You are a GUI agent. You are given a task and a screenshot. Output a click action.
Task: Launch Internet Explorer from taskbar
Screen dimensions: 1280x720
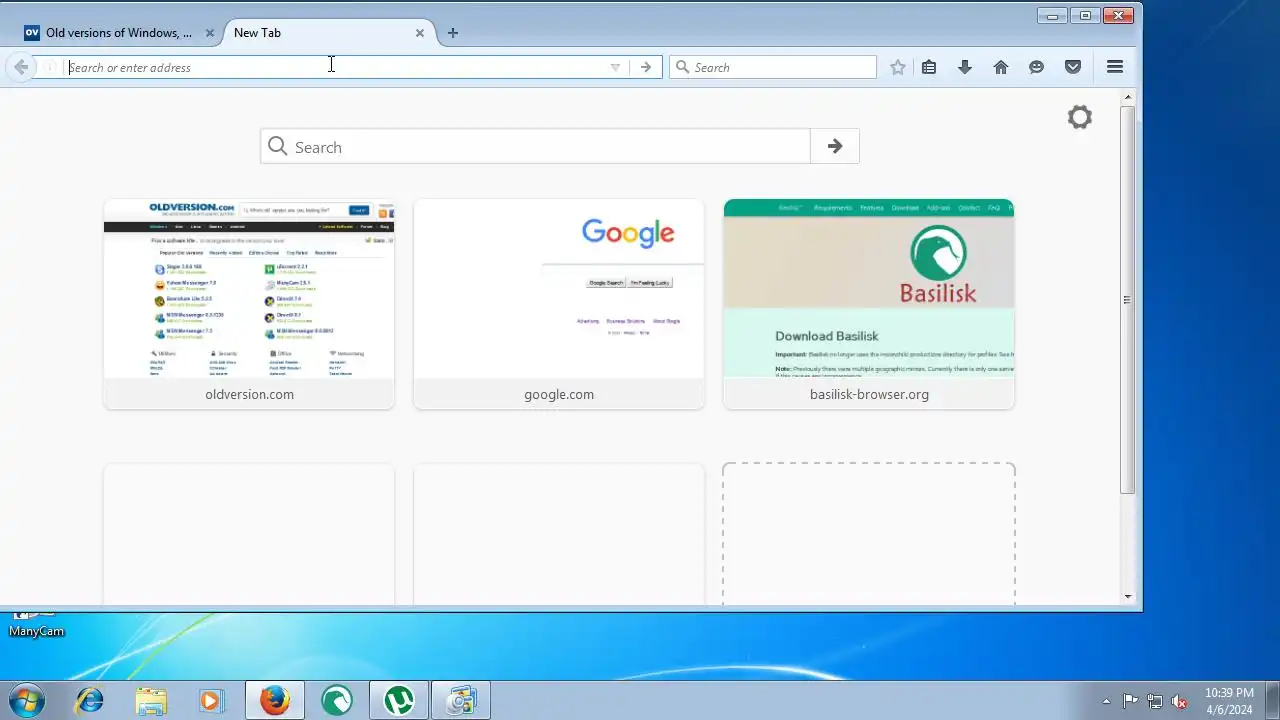tap(90, 701)
